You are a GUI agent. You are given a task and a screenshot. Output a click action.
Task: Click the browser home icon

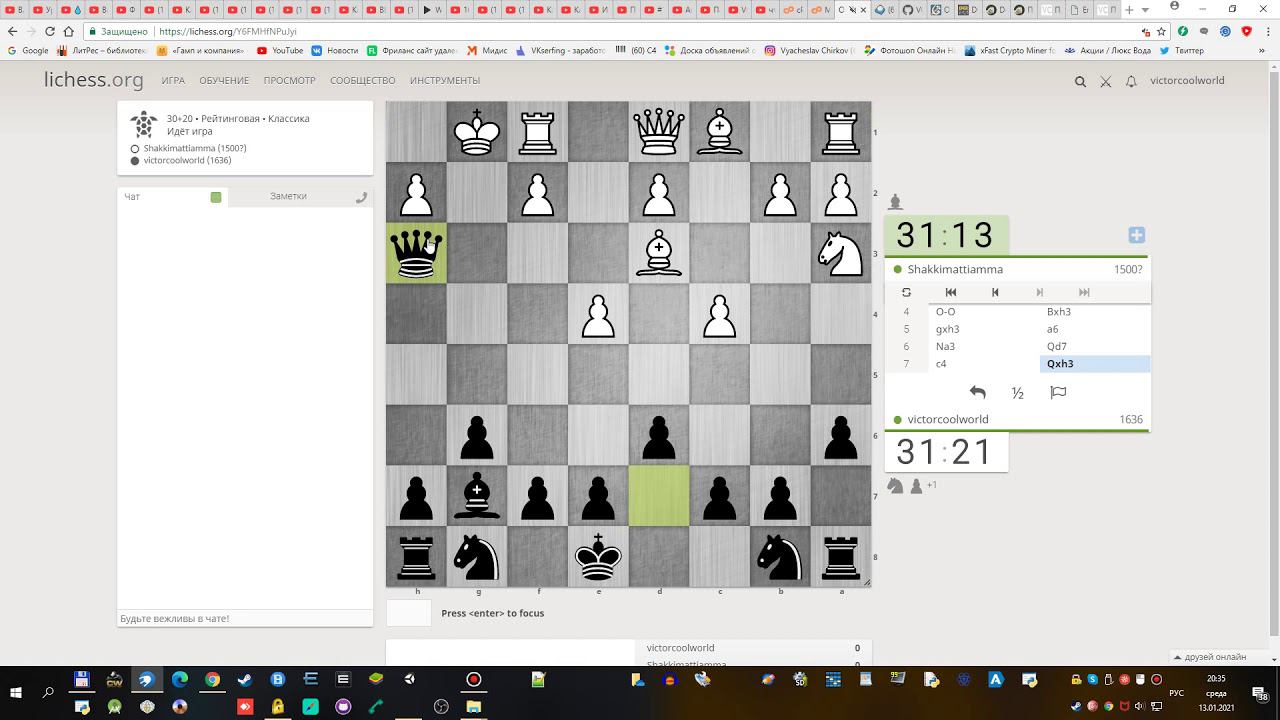pyautogui.click(x=69, y=31)
